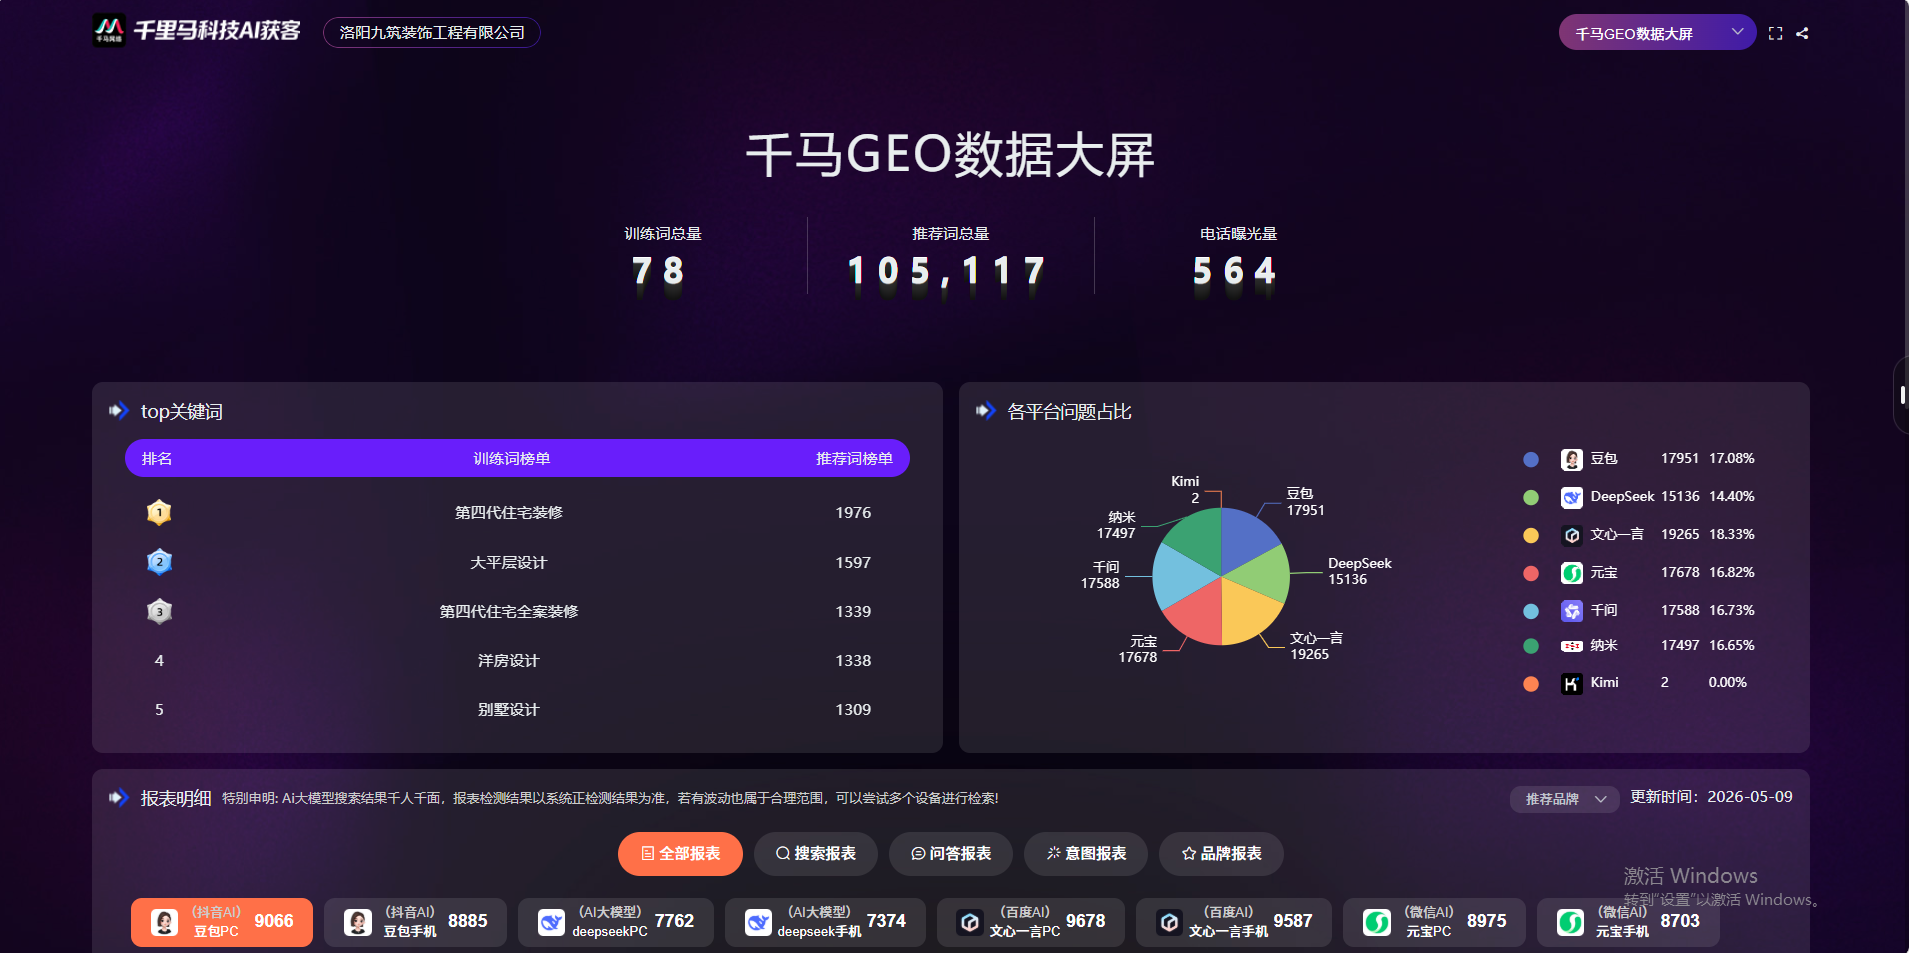Viewport: 1909px width, 953px height.
Task: Click the 推荐词总量 value 105,117
Action: point(946,271)
